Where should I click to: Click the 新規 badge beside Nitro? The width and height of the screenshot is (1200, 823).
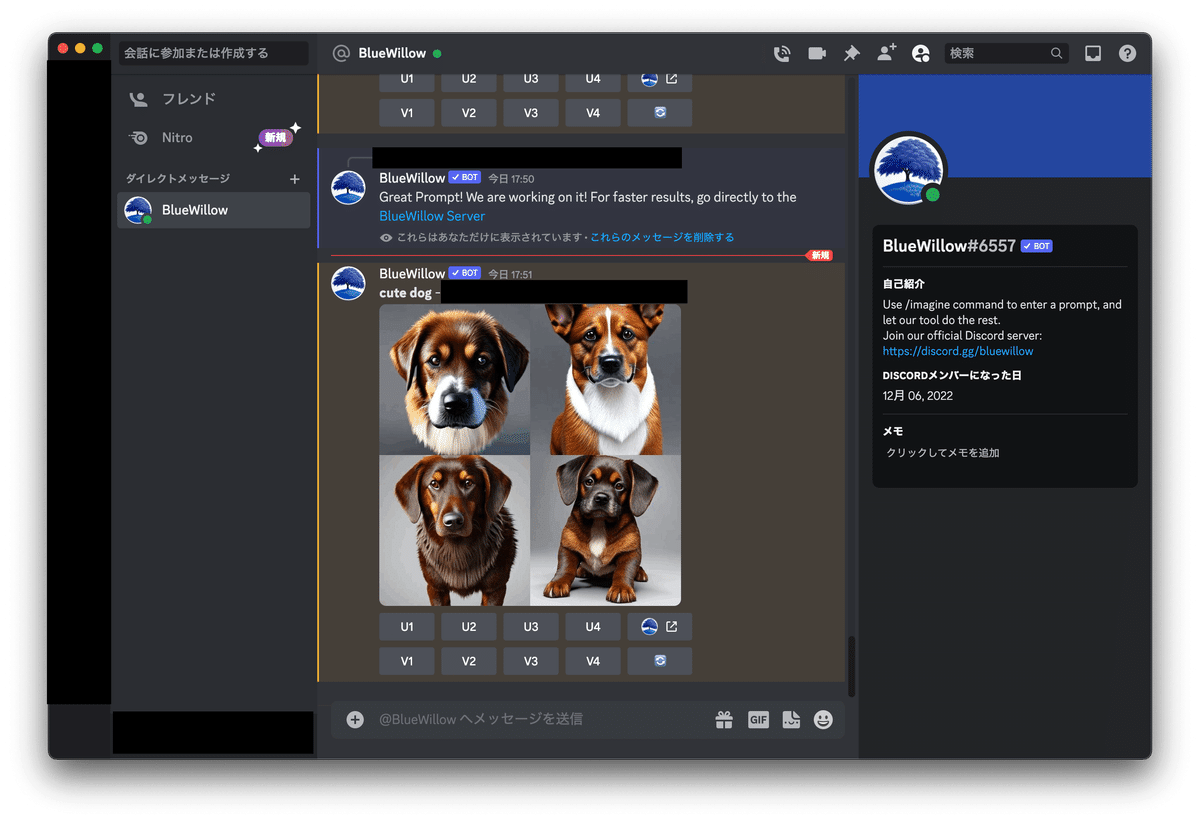pyautogui.click(x=275, y=138)
